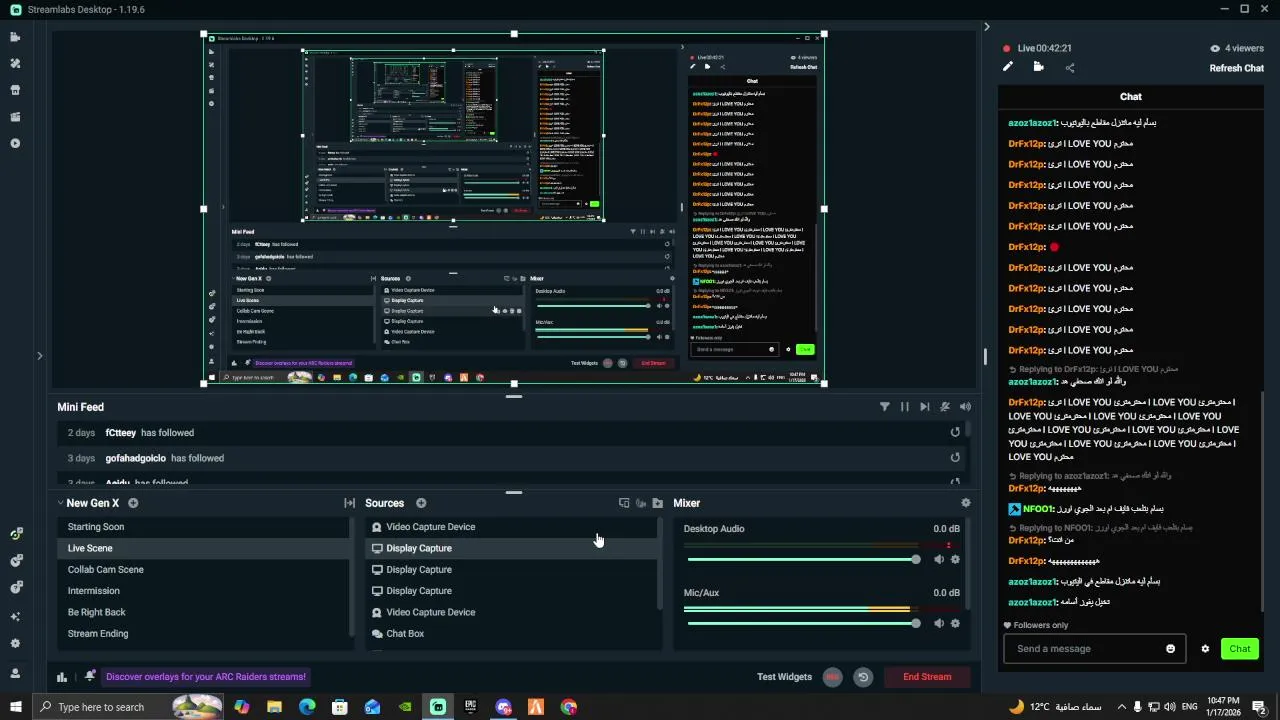This screenshot has width=1280, height=720.
Task: Send message with green Chat button
Action: click(1240, 649)
